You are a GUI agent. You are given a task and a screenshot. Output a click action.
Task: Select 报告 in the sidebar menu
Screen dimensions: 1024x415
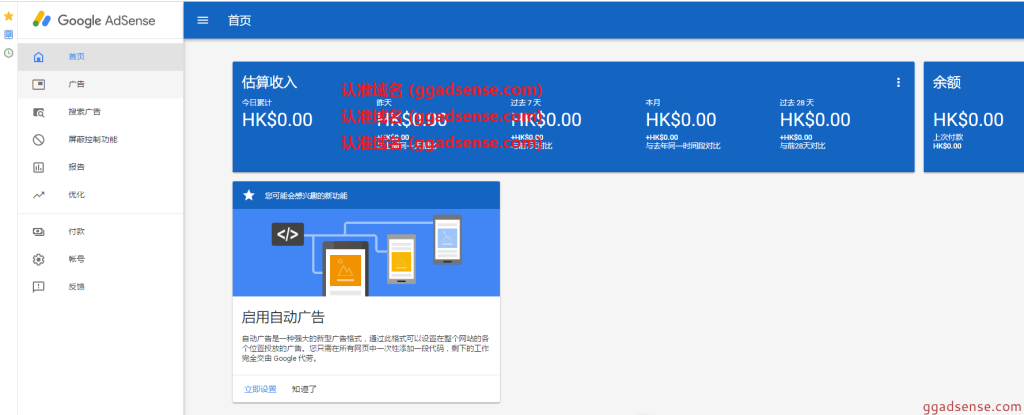pos(76,167)
